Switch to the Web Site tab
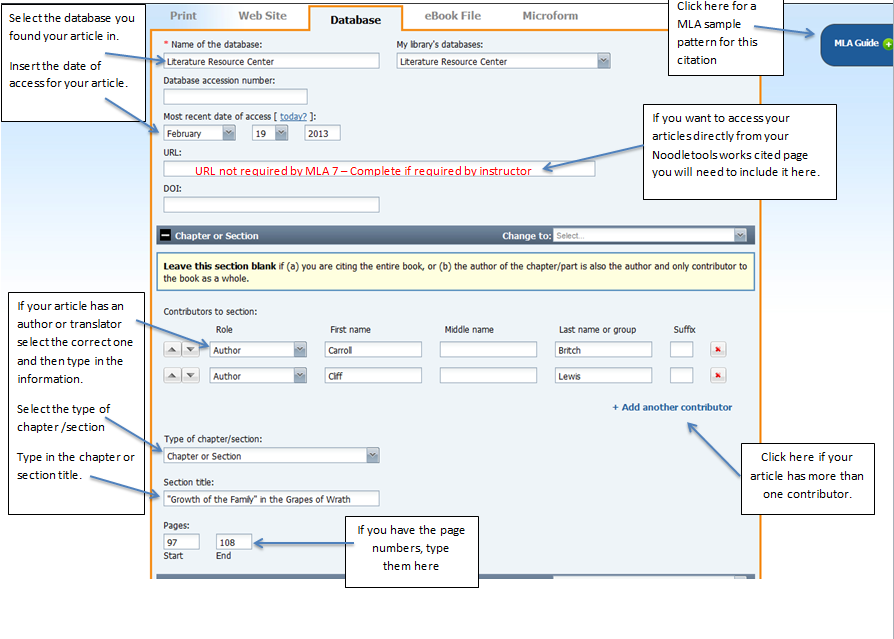Image resolution: width=894 pixels, height=639 pixels. tap(260, 16)
